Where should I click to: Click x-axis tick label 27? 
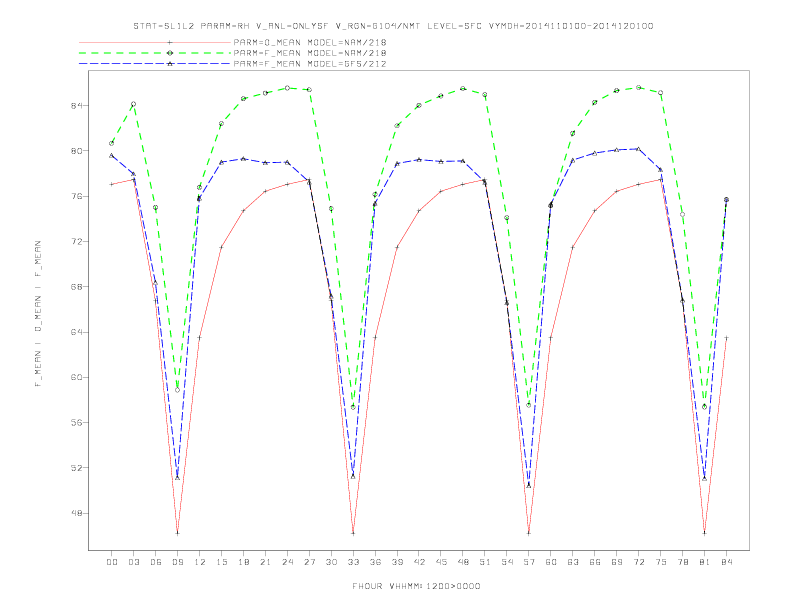pyautogui.click(x=310, y=562)
